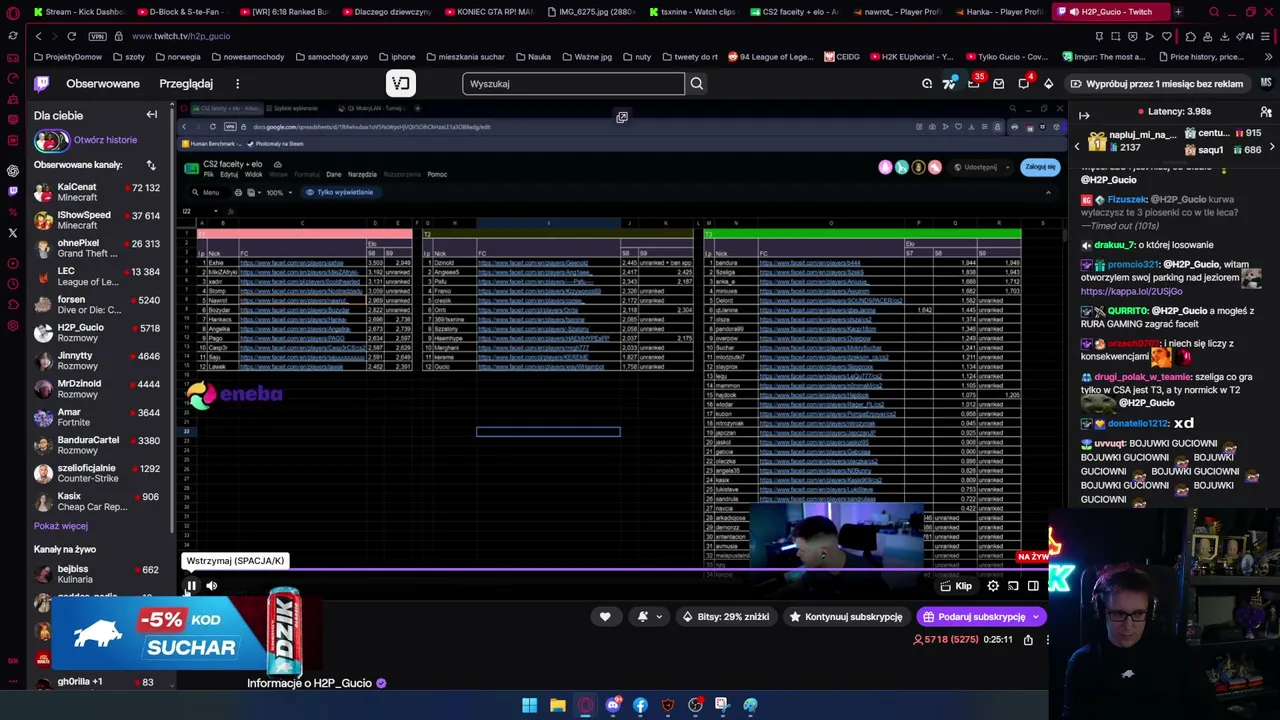Go back in browser history

pyautogui.click(x=38, y=36)
